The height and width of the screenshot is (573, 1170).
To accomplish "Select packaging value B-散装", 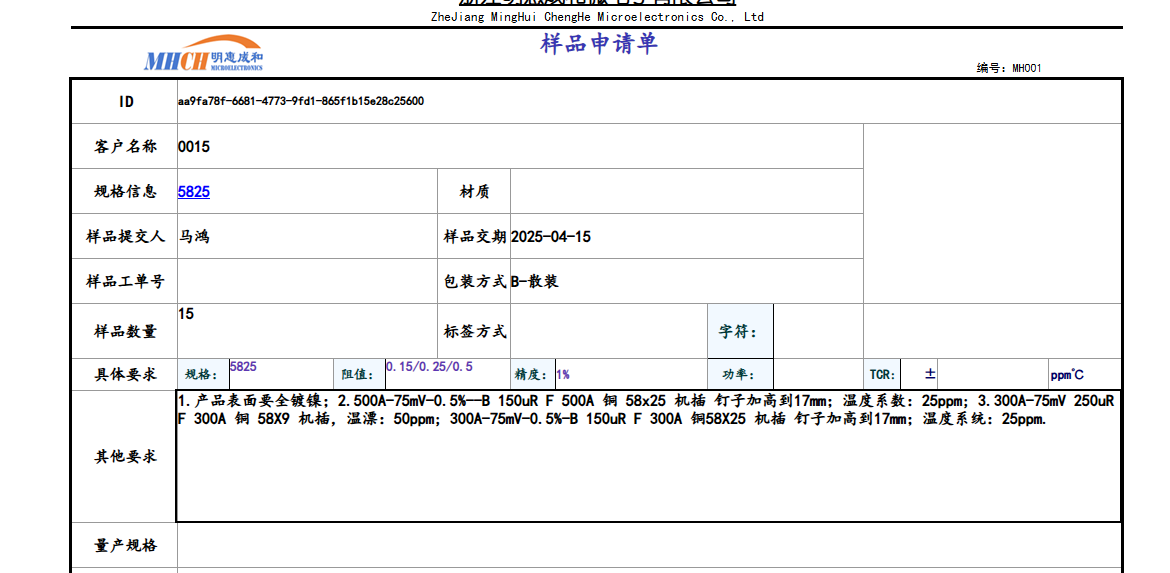I will click(x=686, y=281).
